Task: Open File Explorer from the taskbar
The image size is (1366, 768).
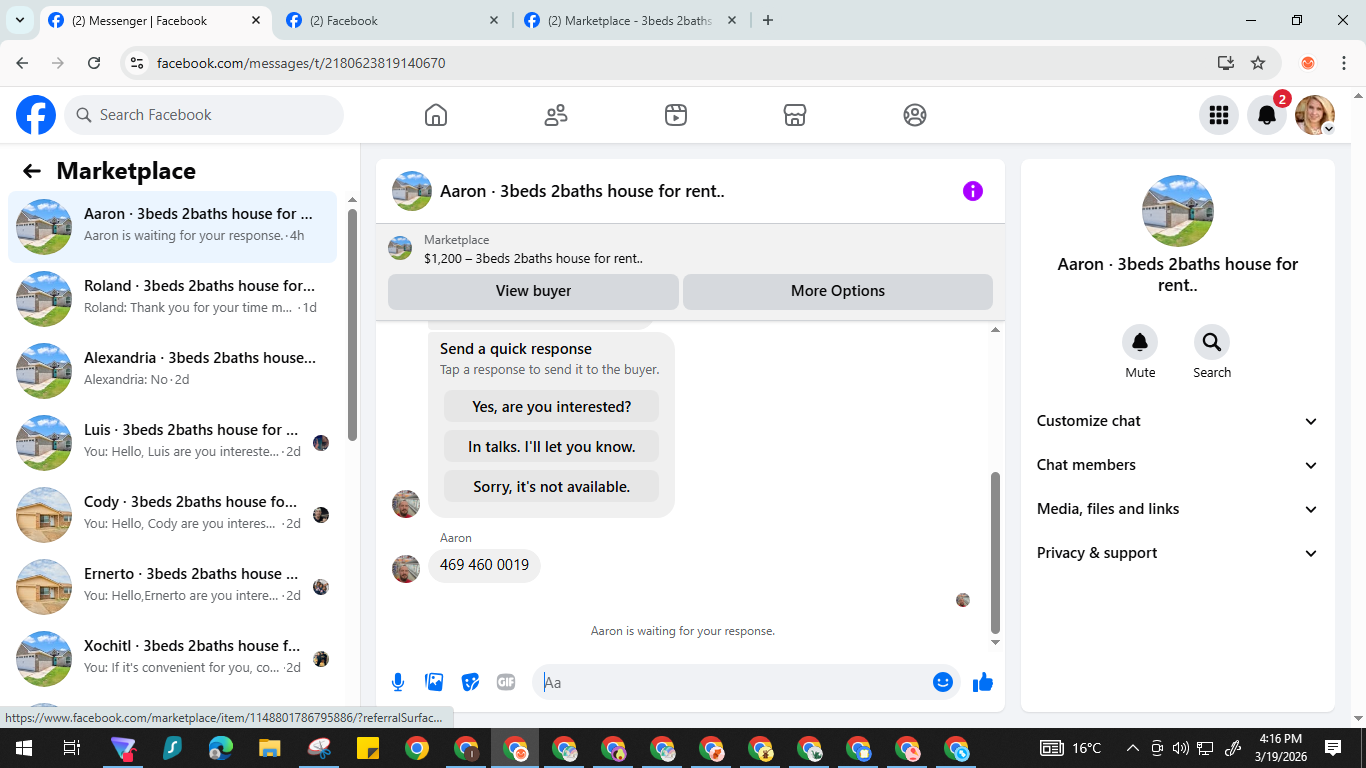Action: [270, 748]
